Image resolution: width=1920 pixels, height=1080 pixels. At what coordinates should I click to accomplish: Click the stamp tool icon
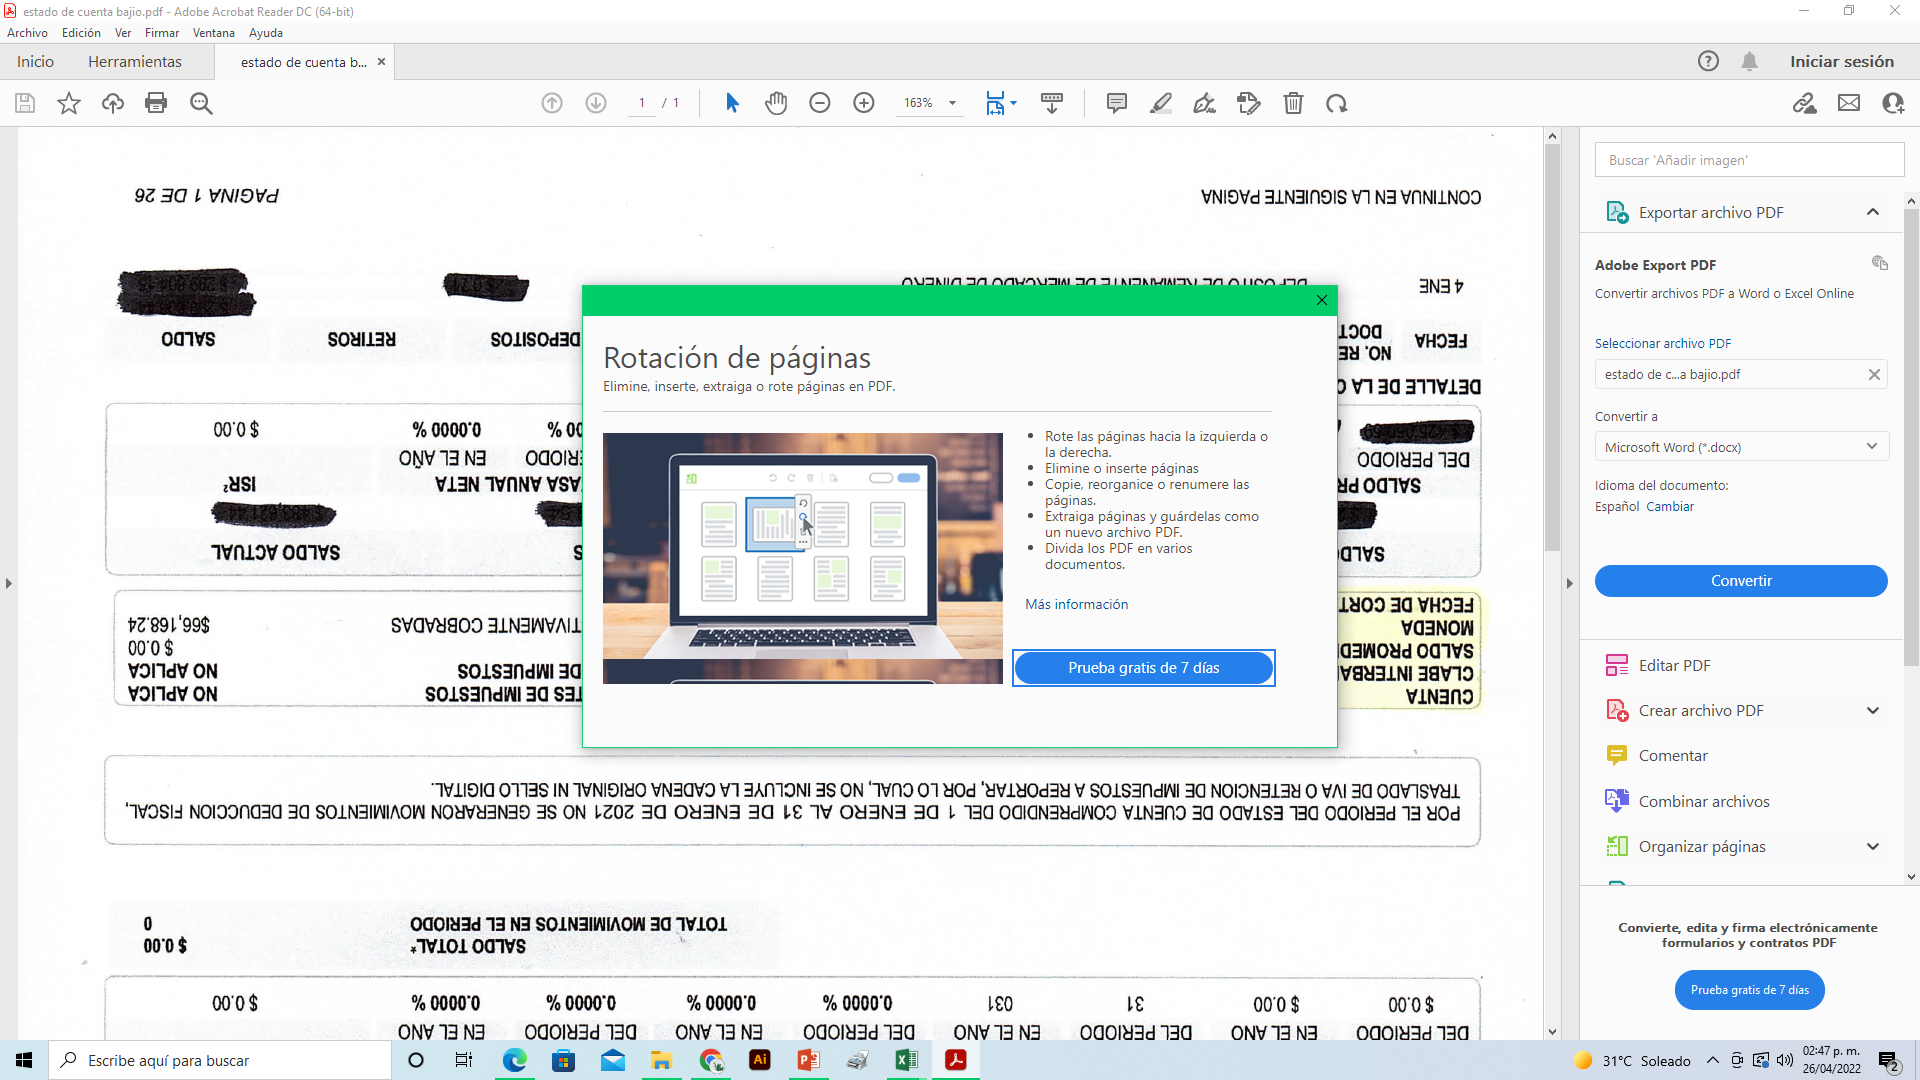point(1249,103)
